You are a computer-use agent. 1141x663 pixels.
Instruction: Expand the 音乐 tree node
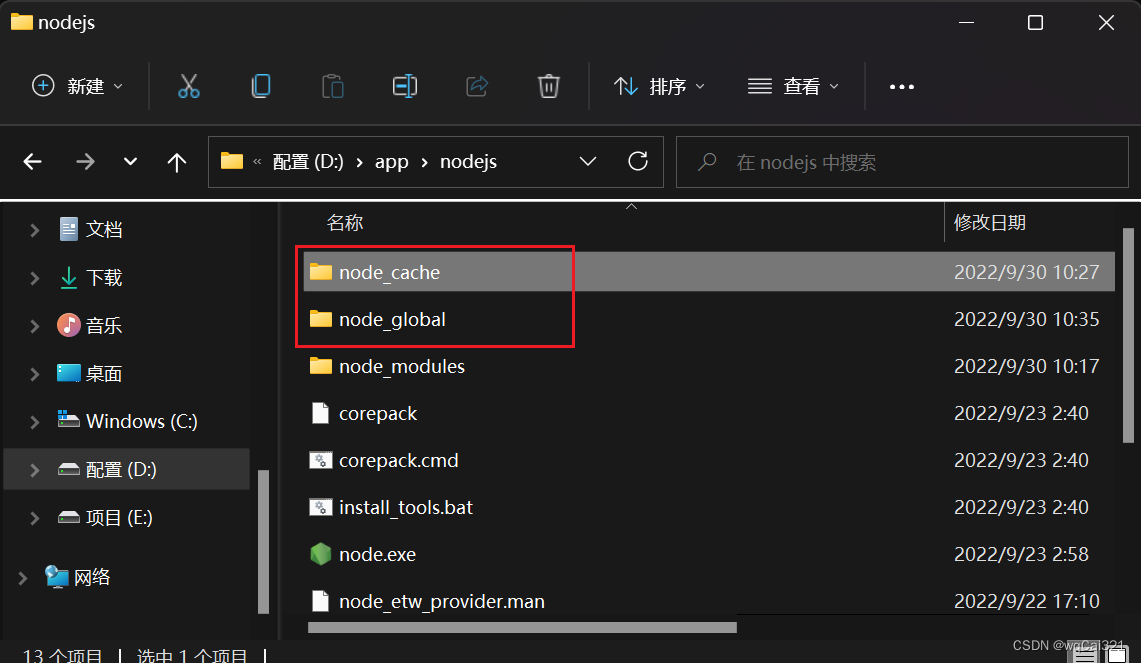(34, 326)
